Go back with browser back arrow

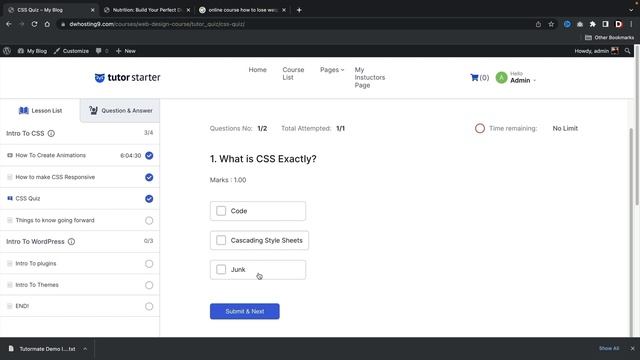(x=9, y=24)
